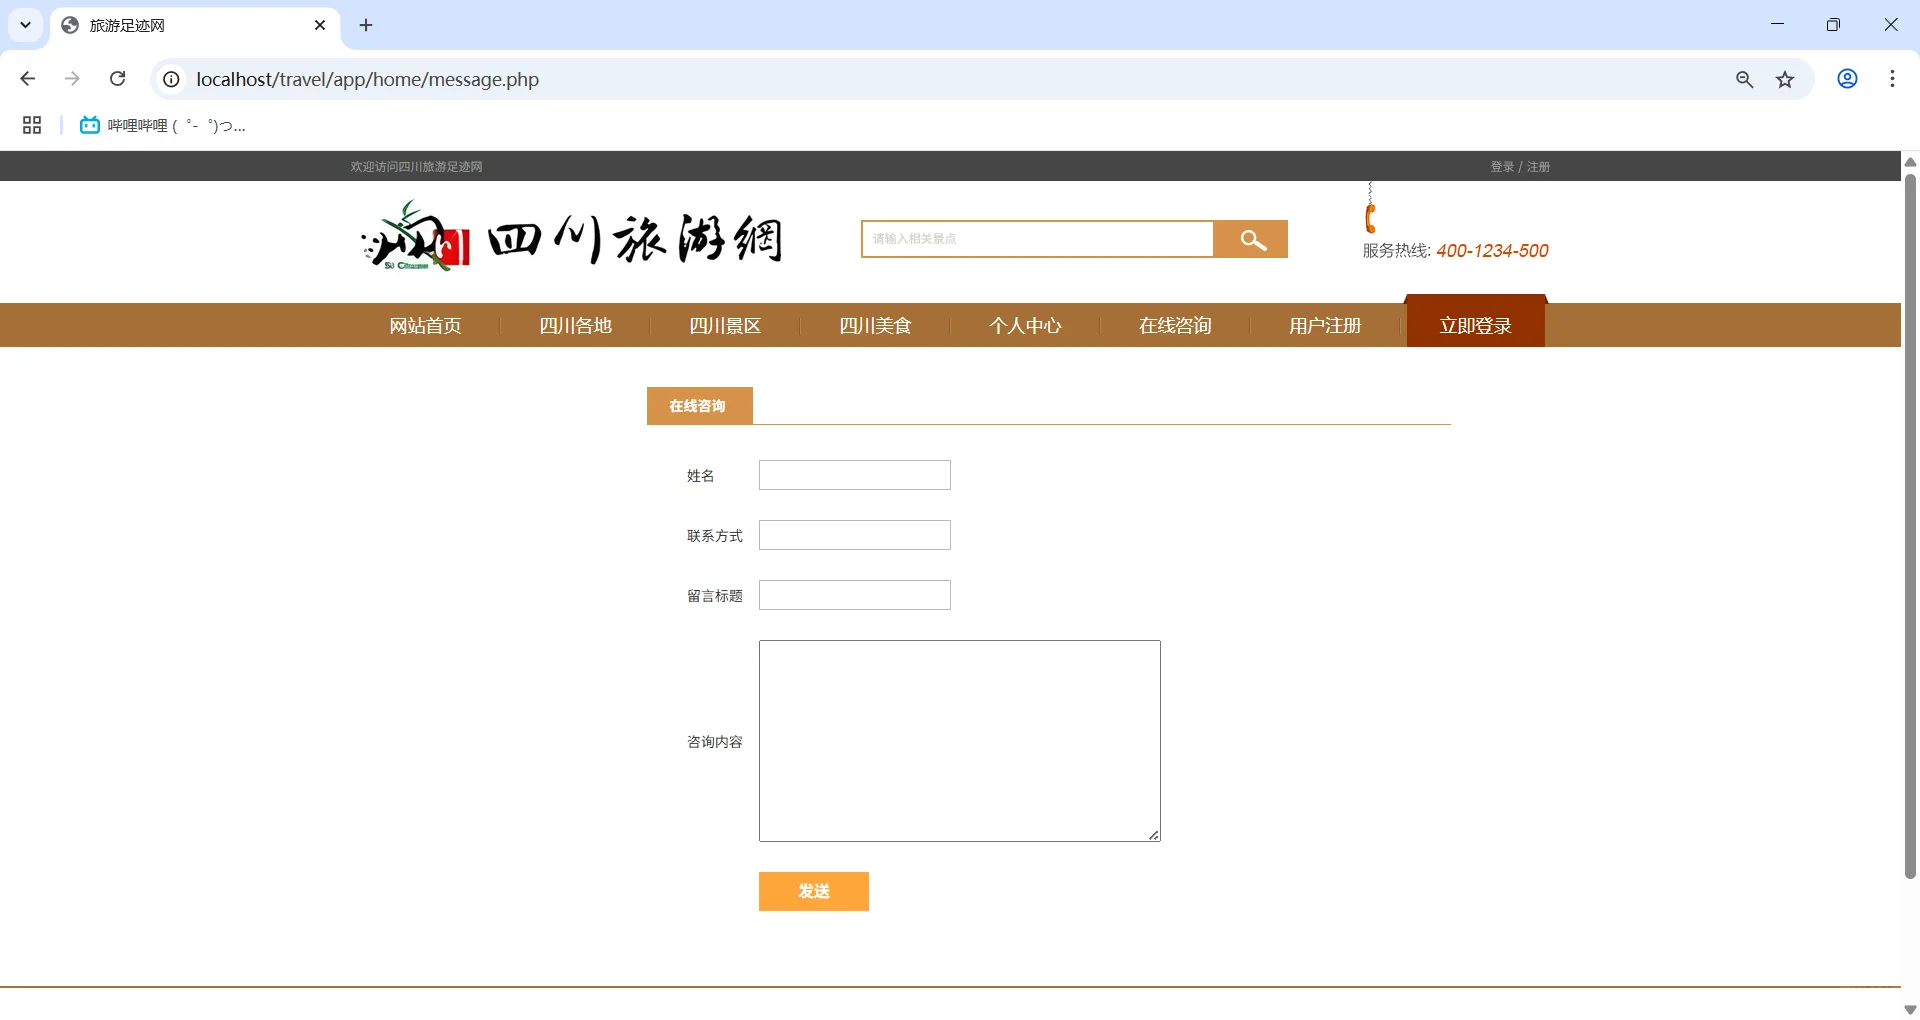Click the 发送 send button
This screenshot has height=1020, width=1920.
[813, 891]
